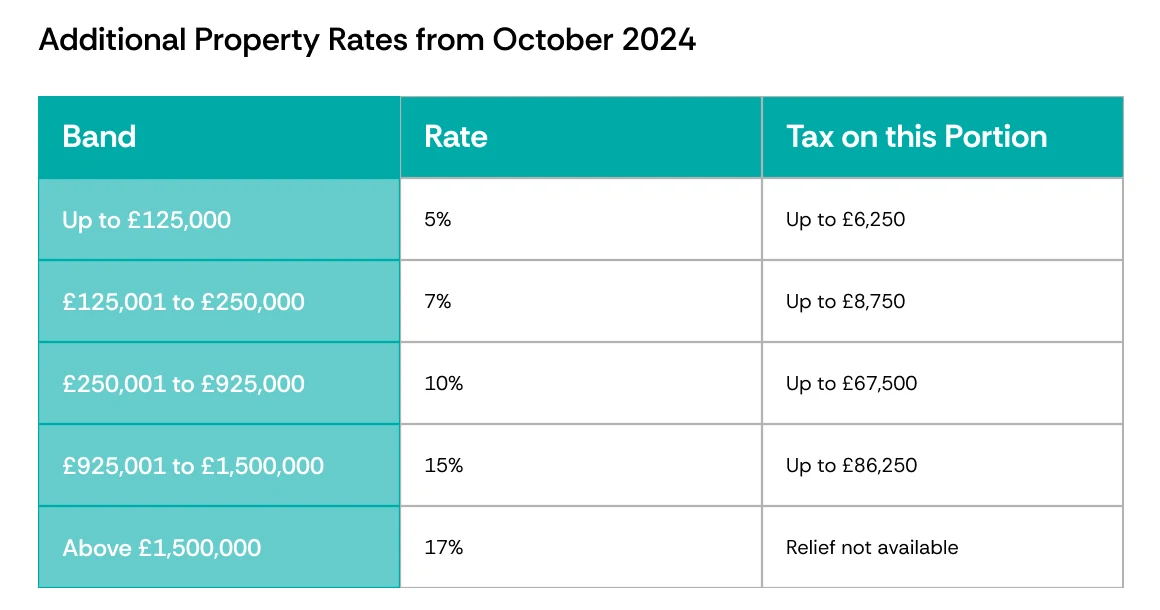The image size is (1160, 610).
Task: Select the '£250,001 to £925,000' band cell
Action: 219,384
